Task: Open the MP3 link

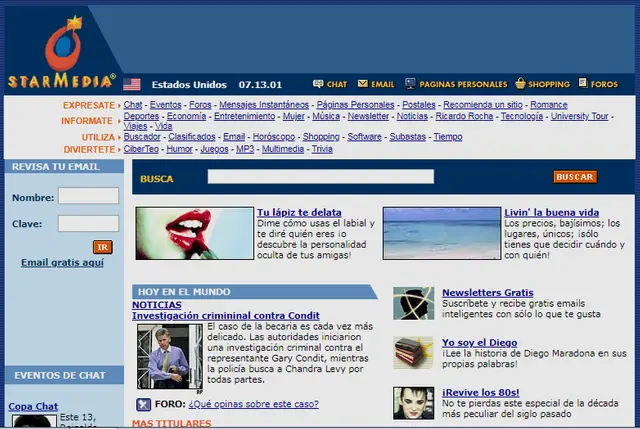Action: click(245, 149)
